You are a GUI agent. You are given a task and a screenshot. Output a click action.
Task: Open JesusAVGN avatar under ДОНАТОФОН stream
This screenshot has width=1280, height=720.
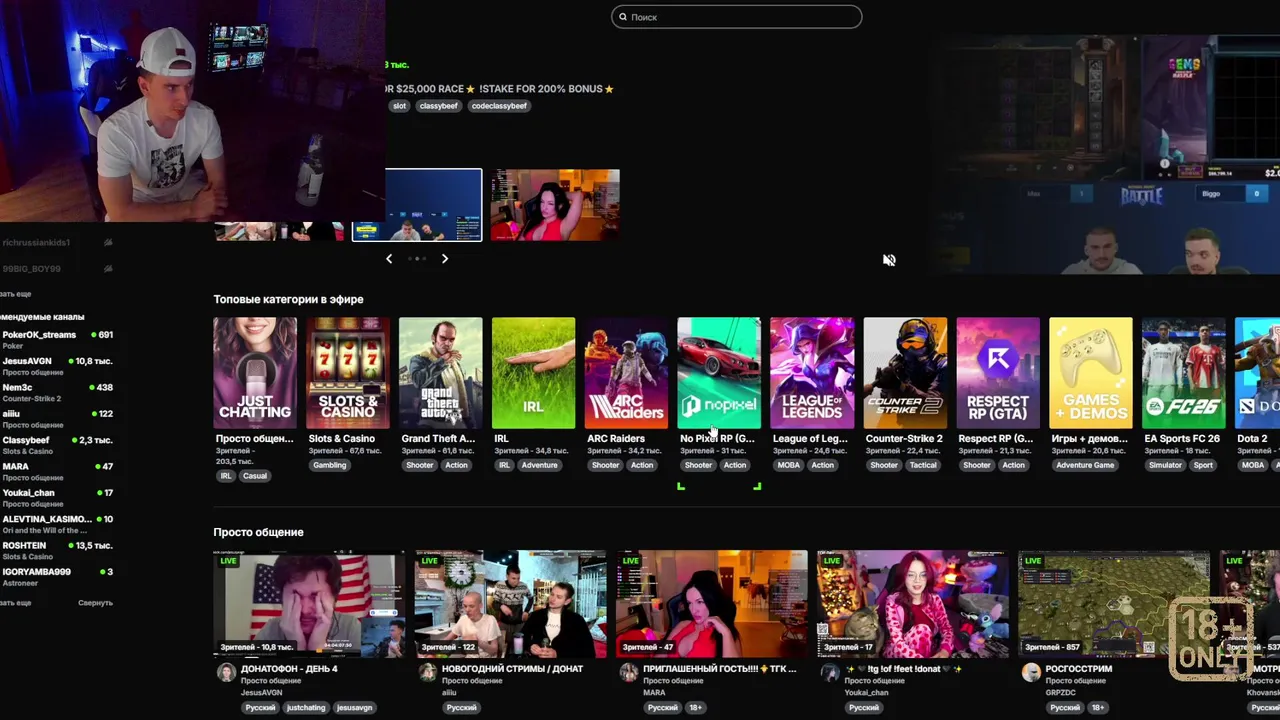pos(226,673)
